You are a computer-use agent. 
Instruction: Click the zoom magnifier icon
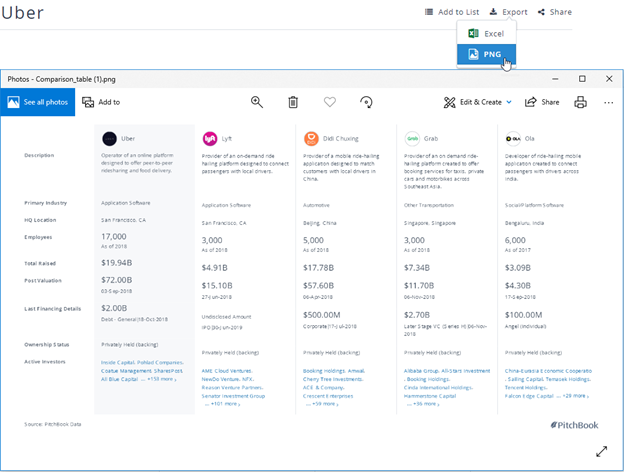[x=257, y=102]
